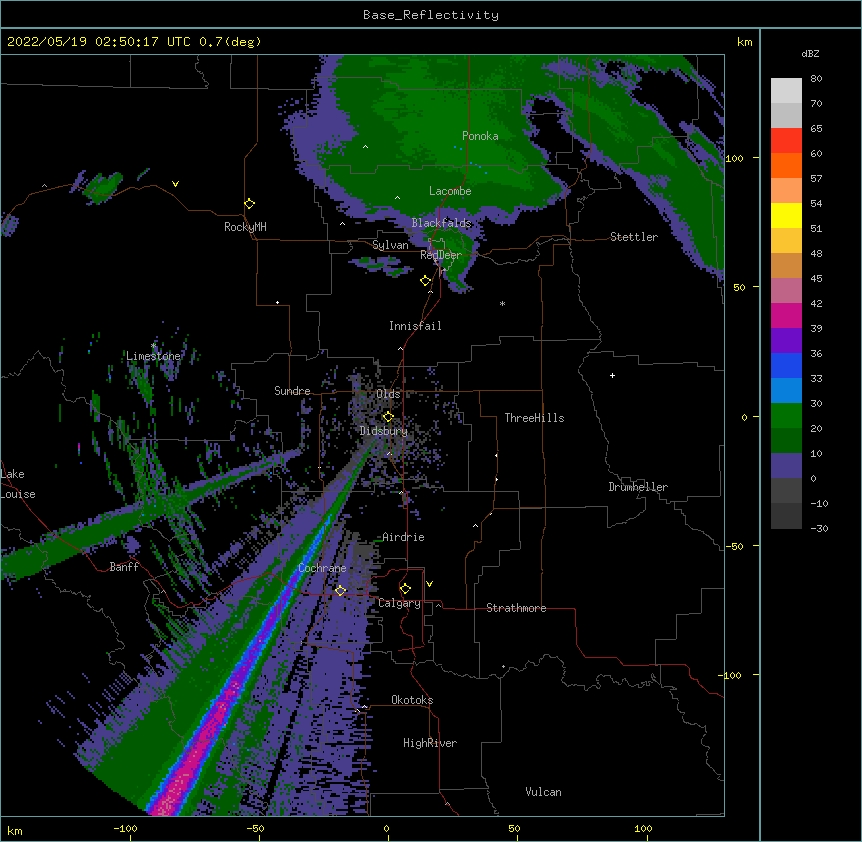Select the light gray 70-80 dBZ swatch

786,91
